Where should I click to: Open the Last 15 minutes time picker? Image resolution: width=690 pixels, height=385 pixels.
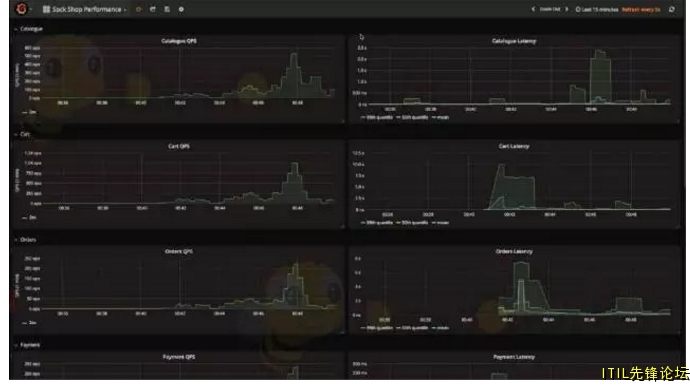coord(597,9)
